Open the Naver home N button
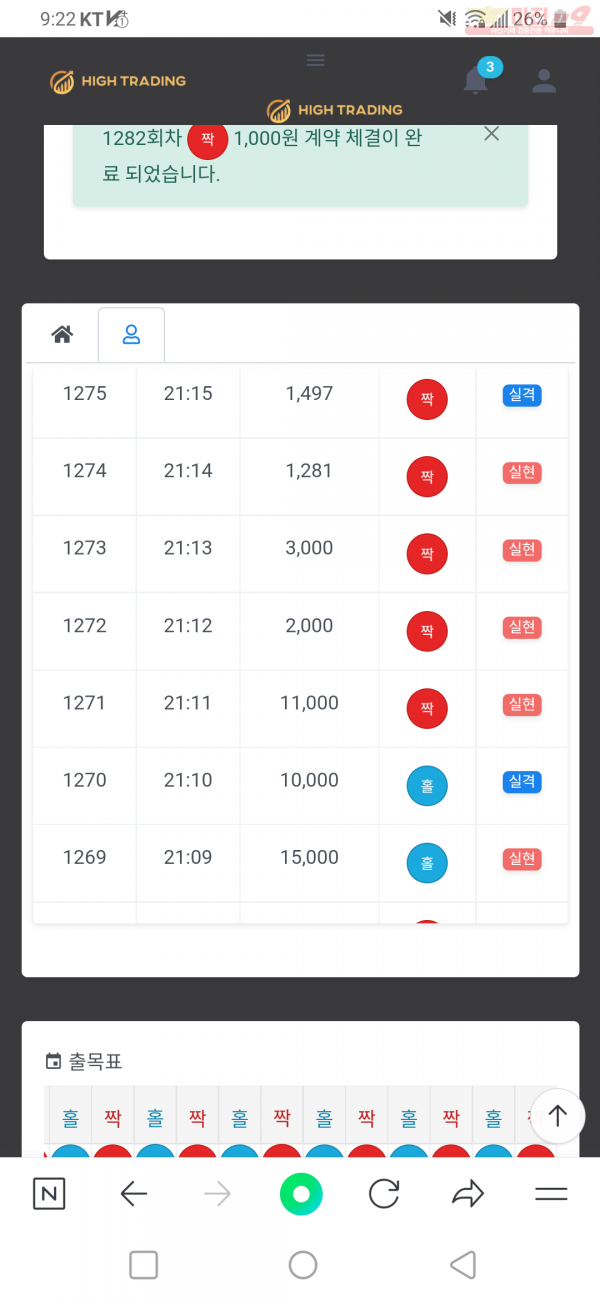This screenshot has height=1300, width=600. 49,1193
